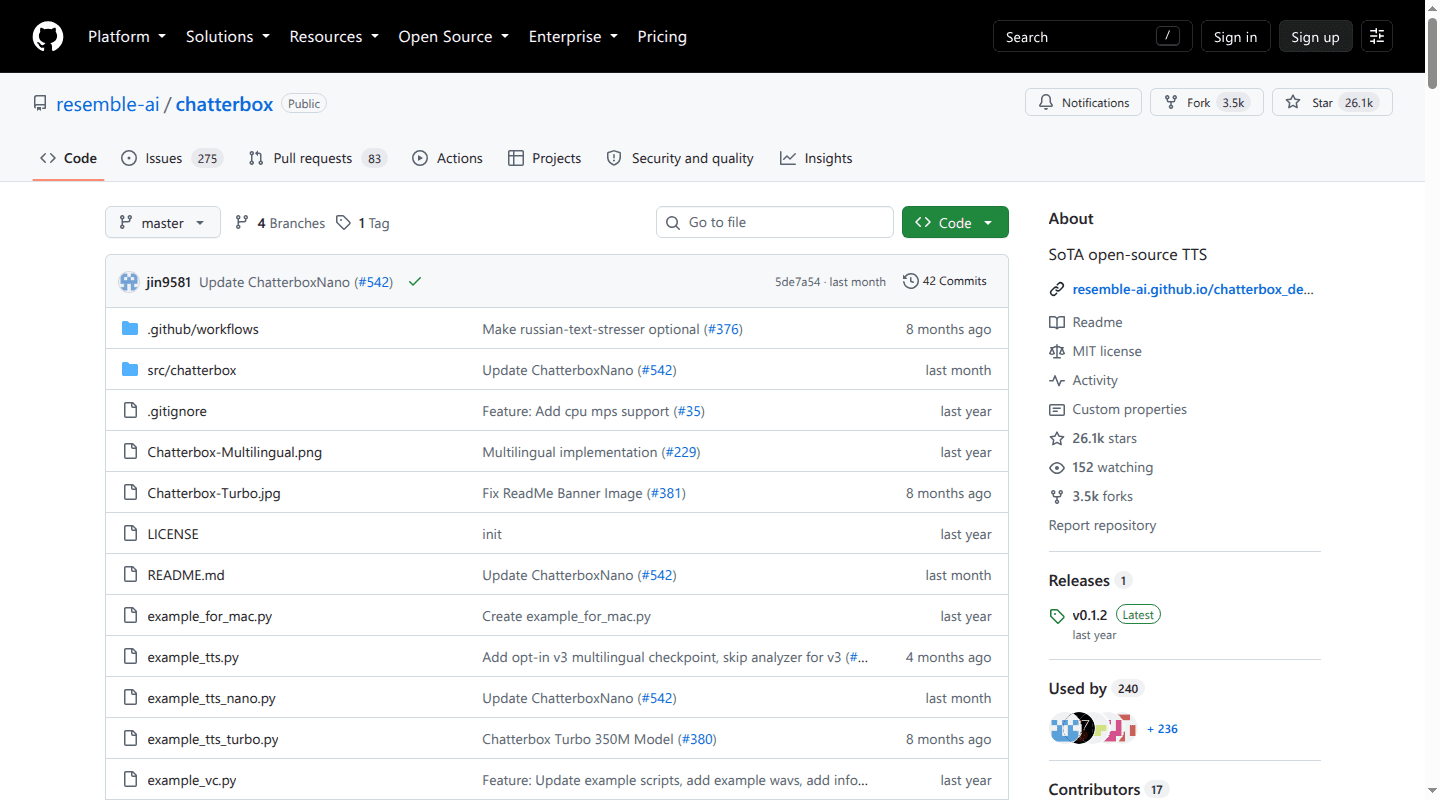Open the master branch selector
This screenshot has width=1440, height=800.
coord(163,222)
